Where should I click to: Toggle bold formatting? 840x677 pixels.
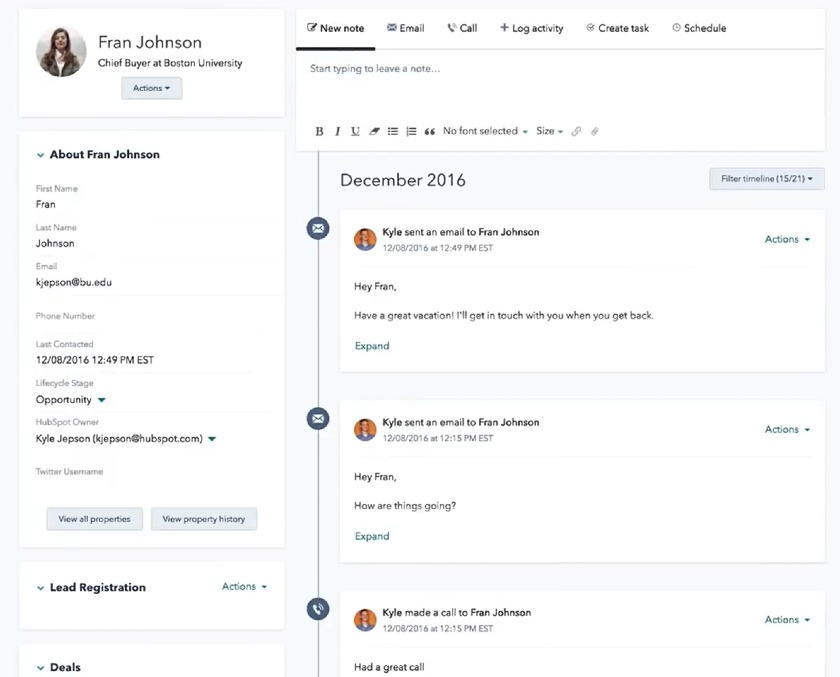point(318,131)
